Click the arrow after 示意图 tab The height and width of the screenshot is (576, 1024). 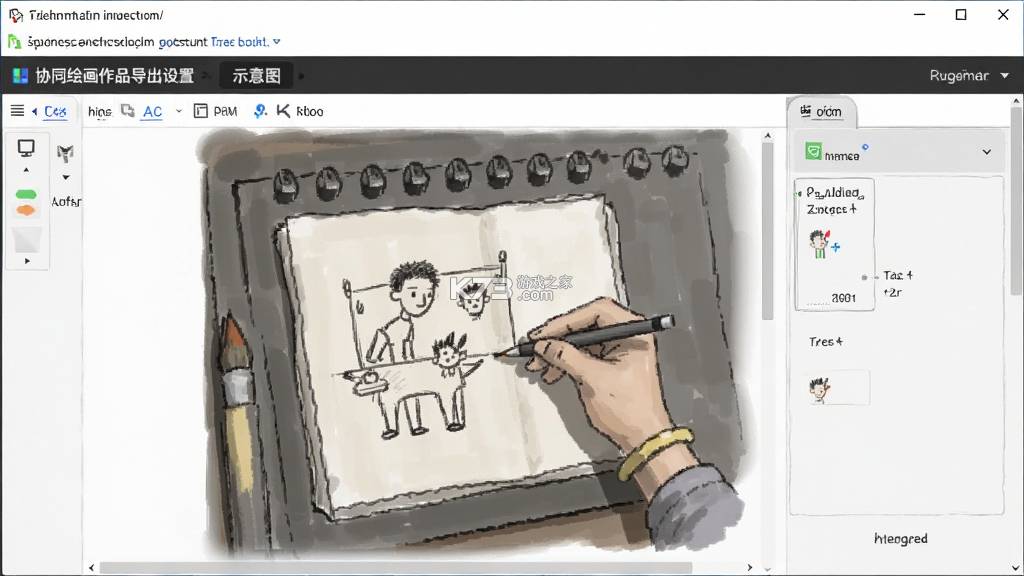[301, 76]
